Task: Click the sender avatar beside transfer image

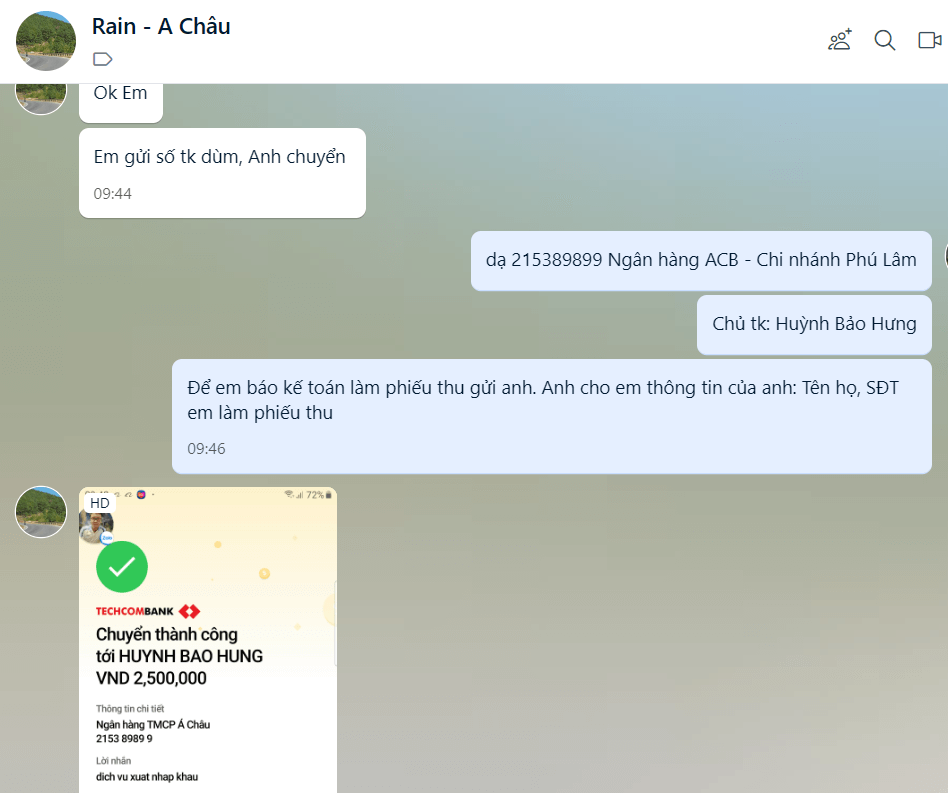Action: (41, 512)
